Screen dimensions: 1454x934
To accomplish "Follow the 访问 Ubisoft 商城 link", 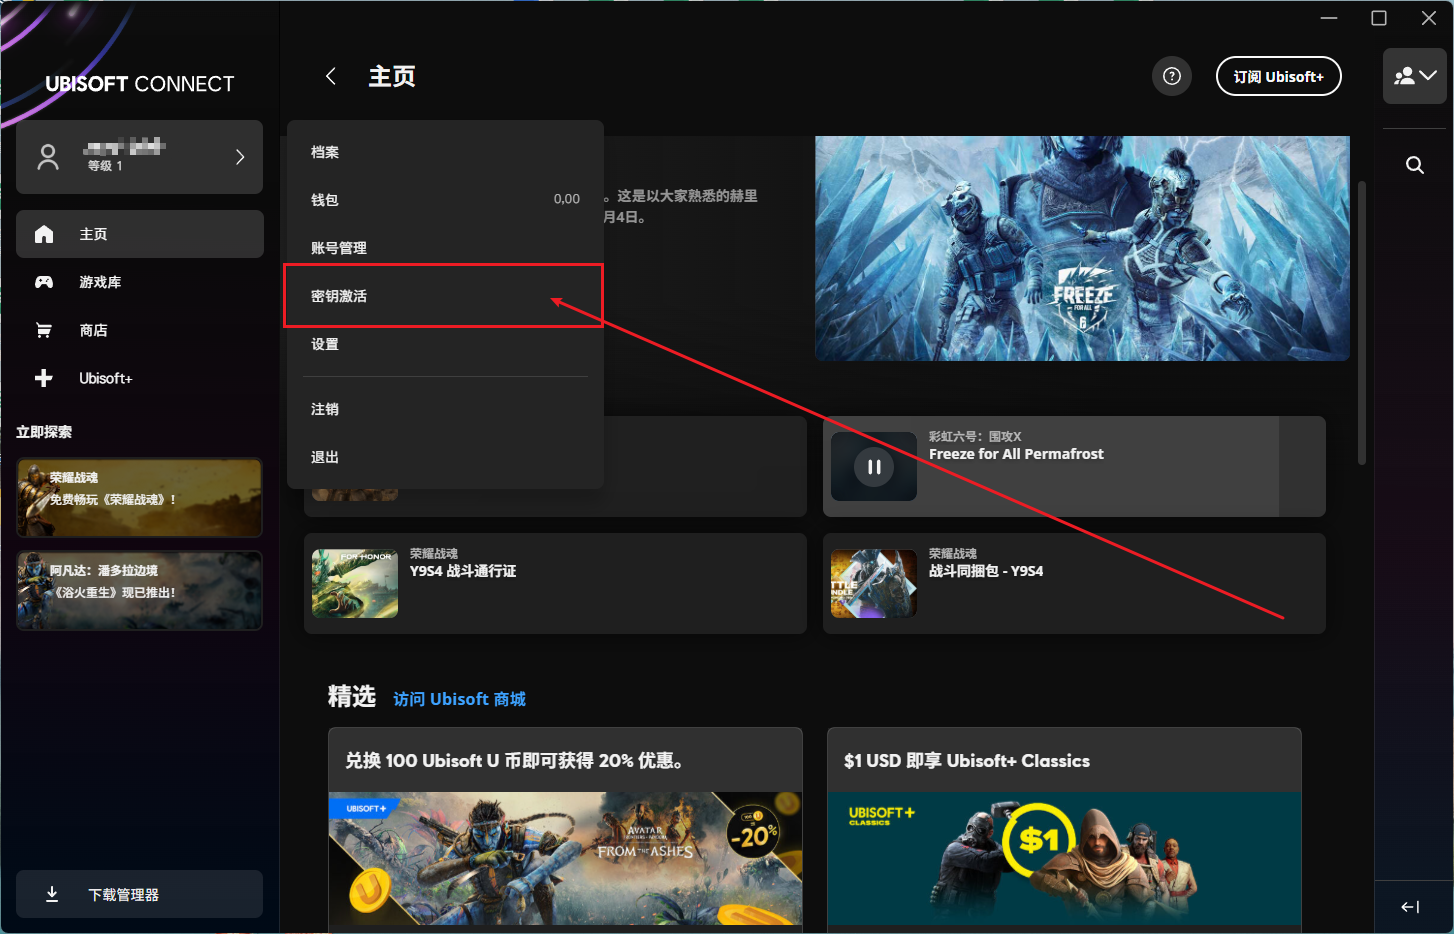I will (x=459, y=699).
